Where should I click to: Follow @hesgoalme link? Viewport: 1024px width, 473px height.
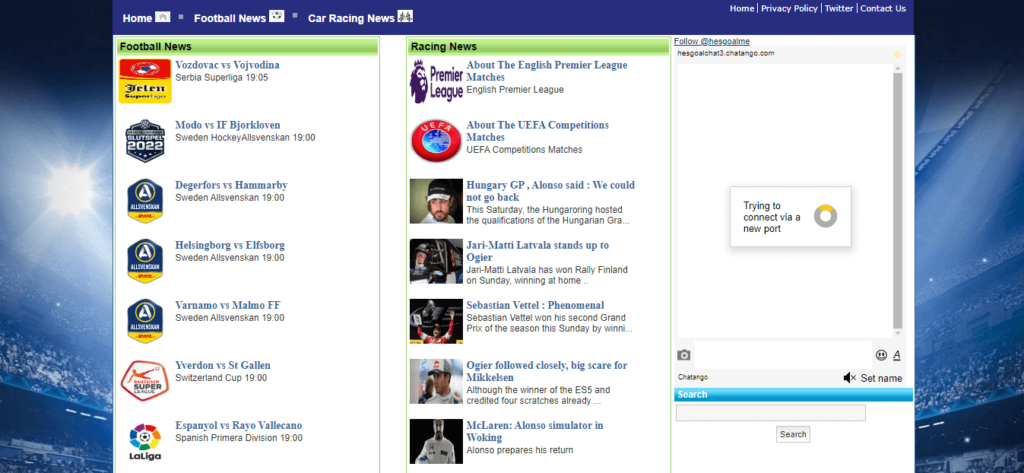(x=711, y=41)
